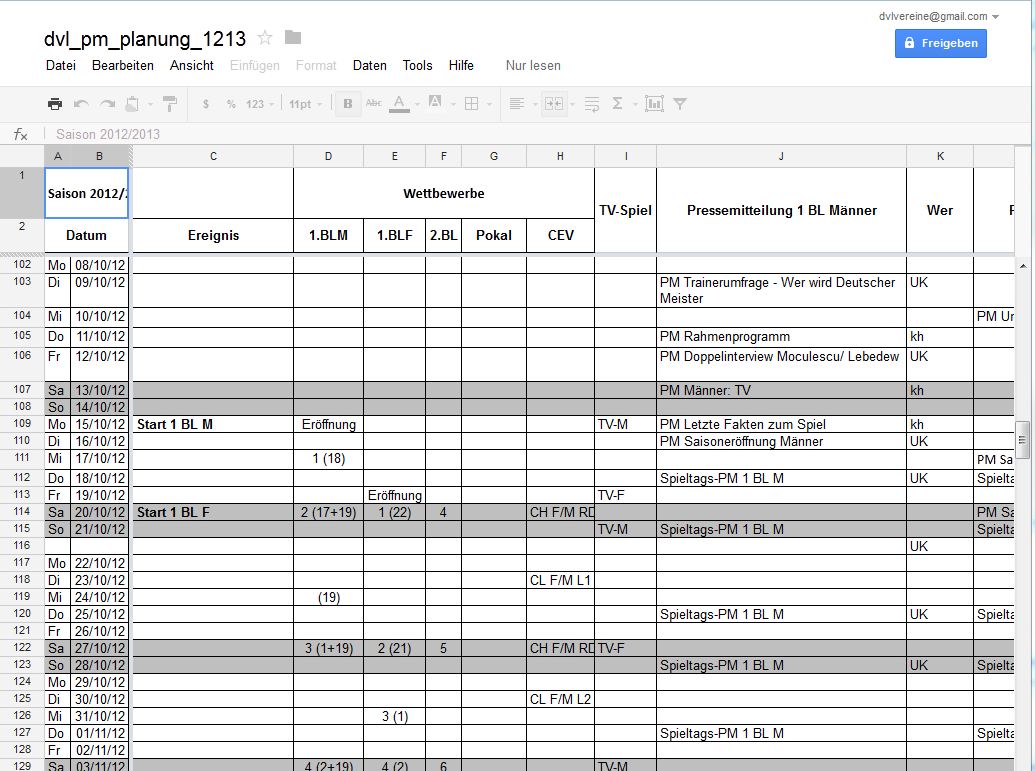Toggle wrap text in toolbar
1035x771 pixels.
pos(591,103)
